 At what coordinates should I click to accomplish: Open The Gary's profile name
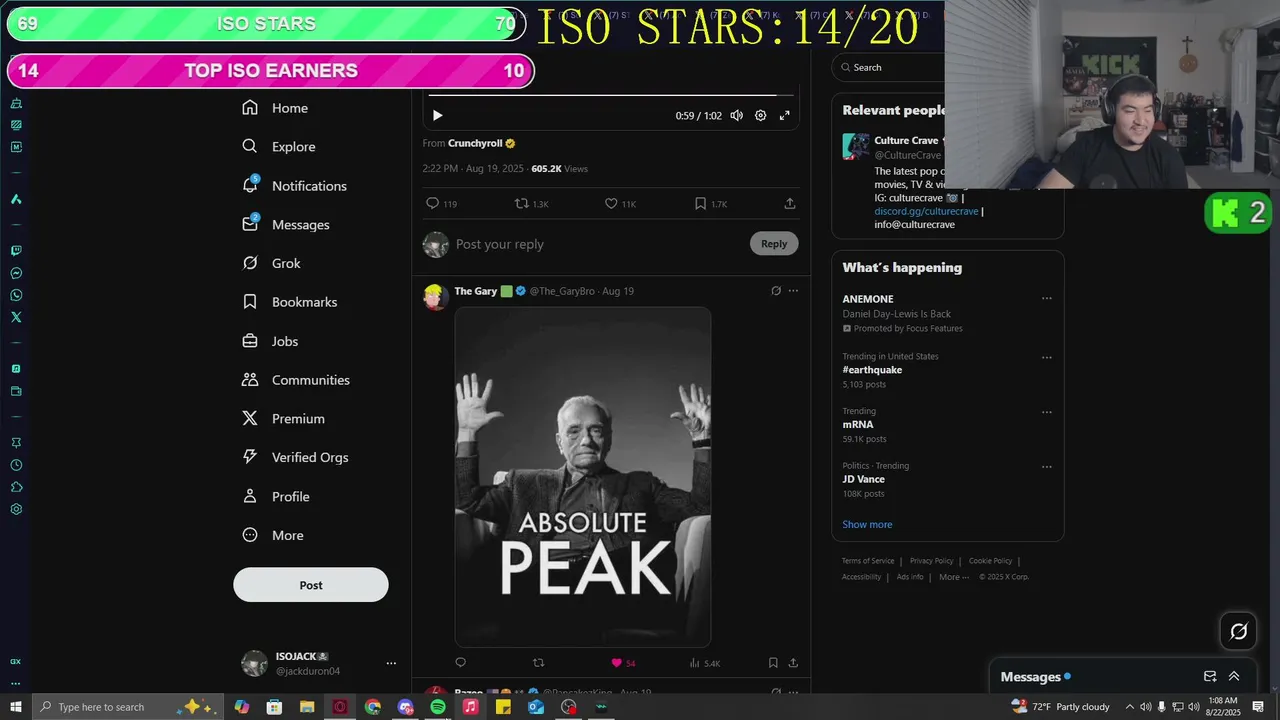click(476, 291)
